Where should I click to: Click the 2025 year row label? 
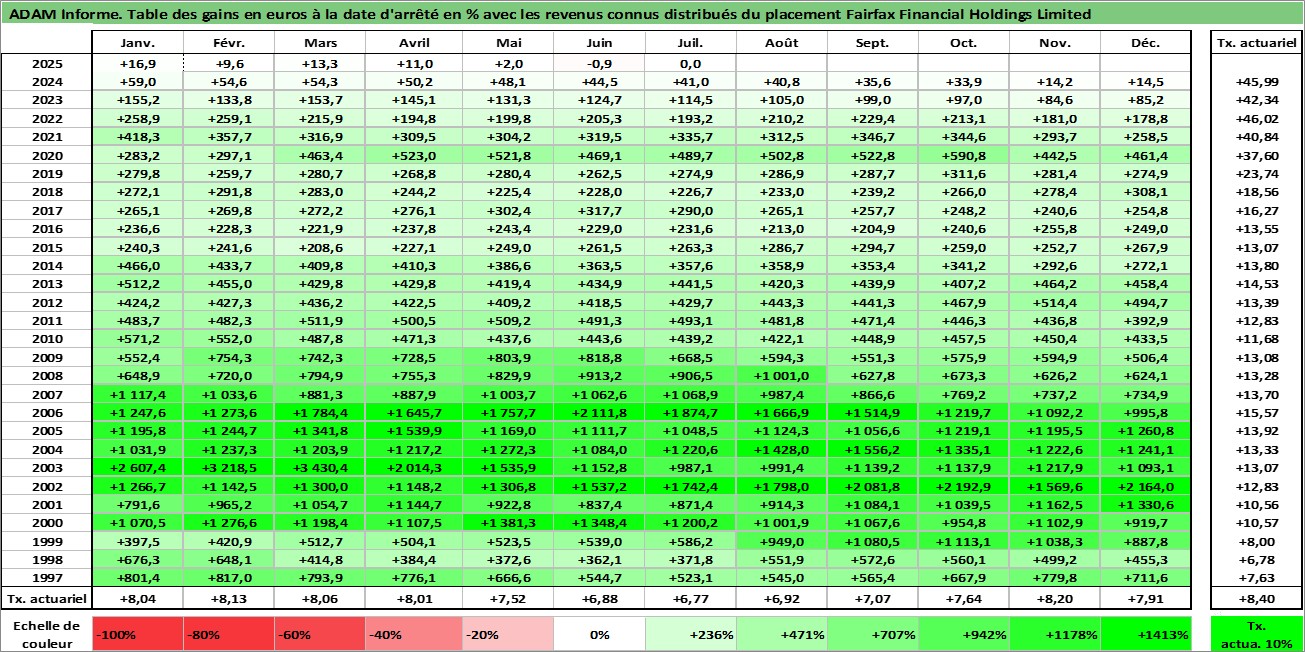click(x=46, y=63)
